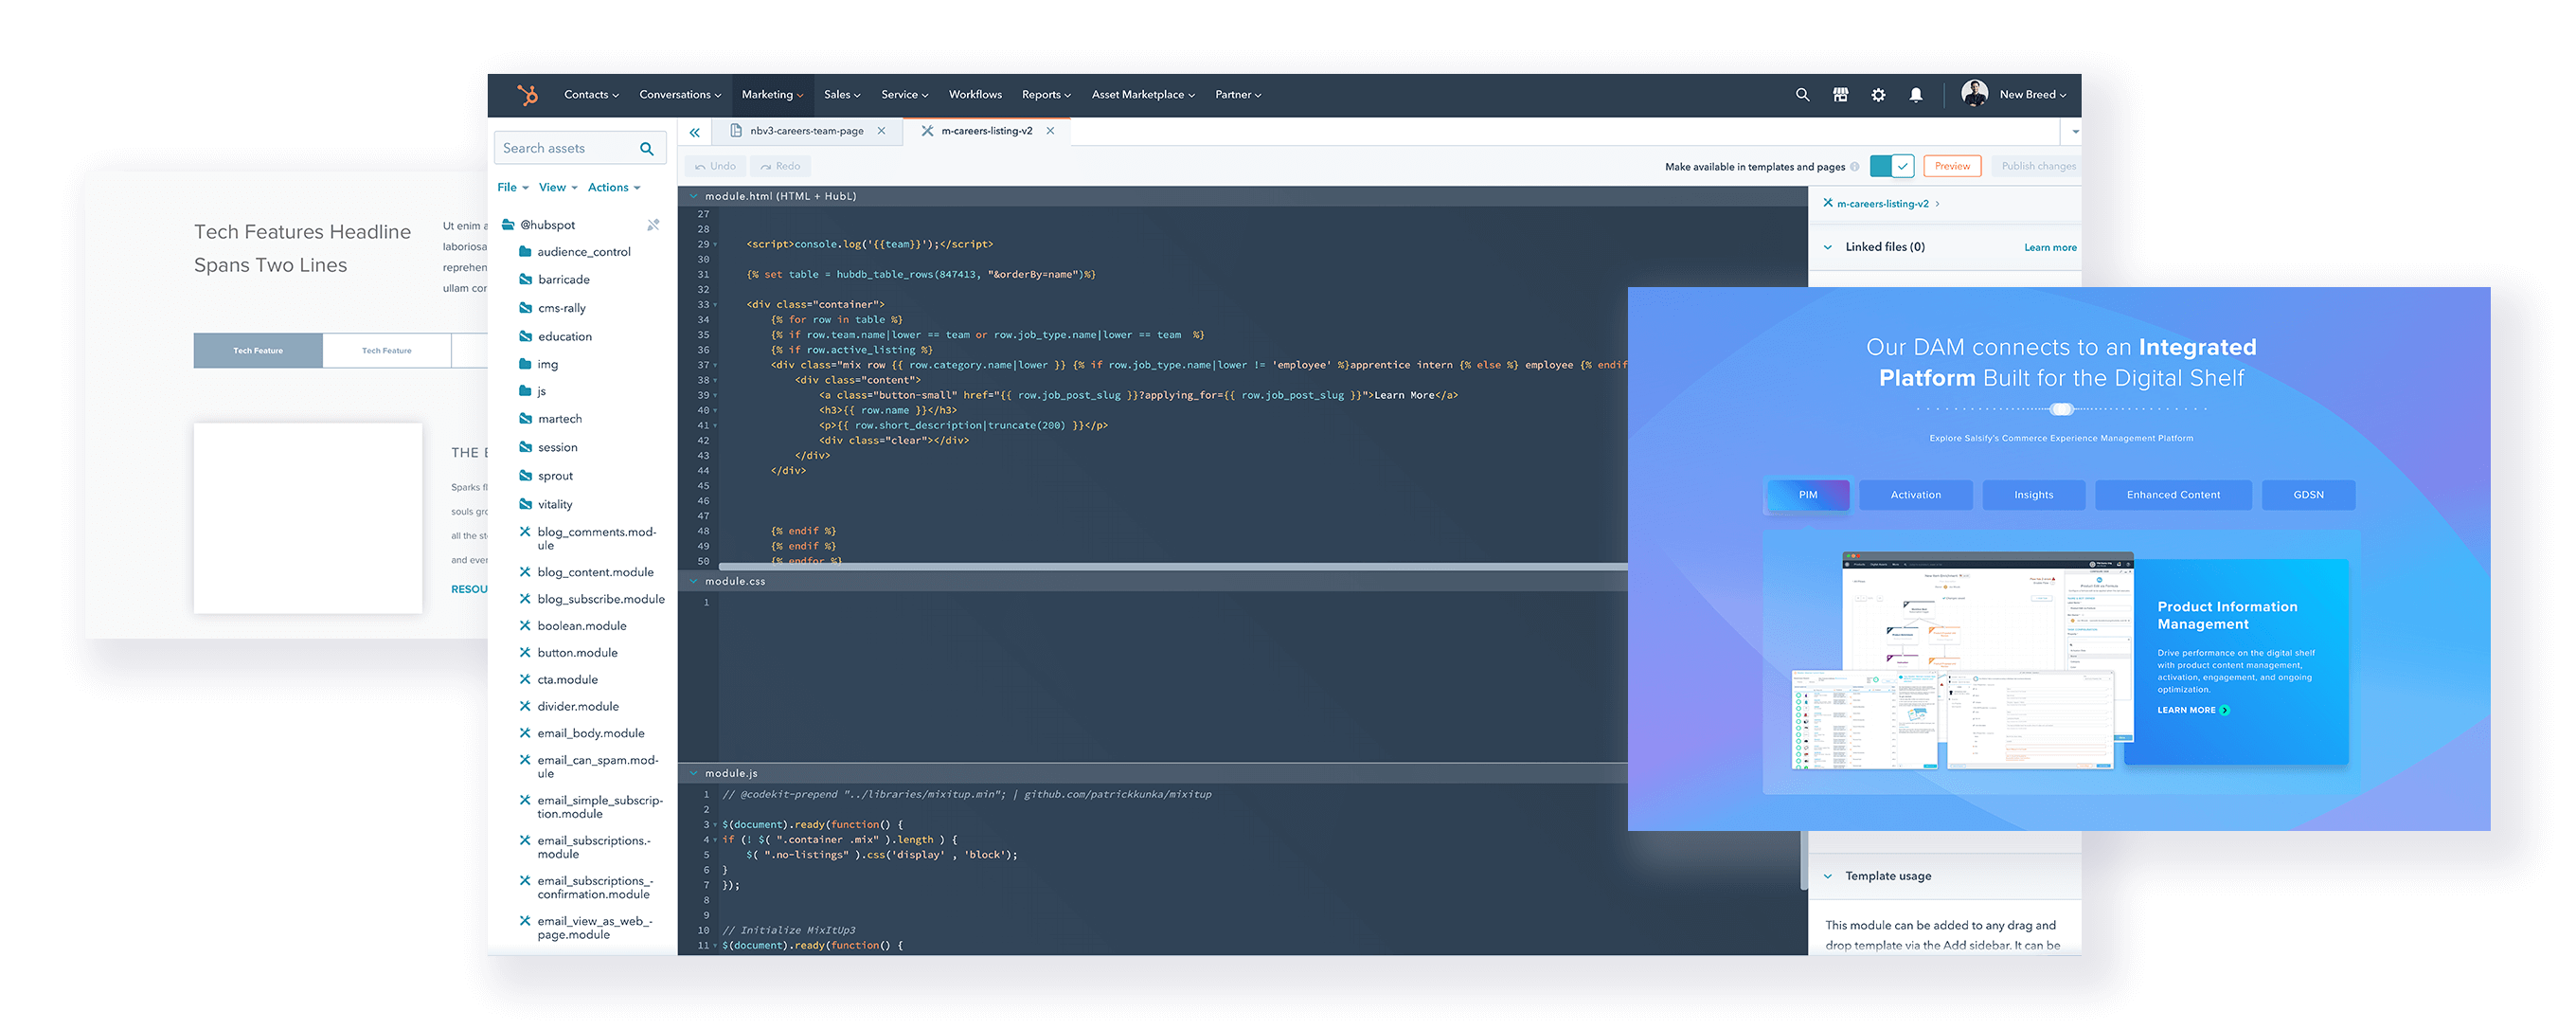Click the Redo button
2576x1029 pixels.
[x=780, y=167]
